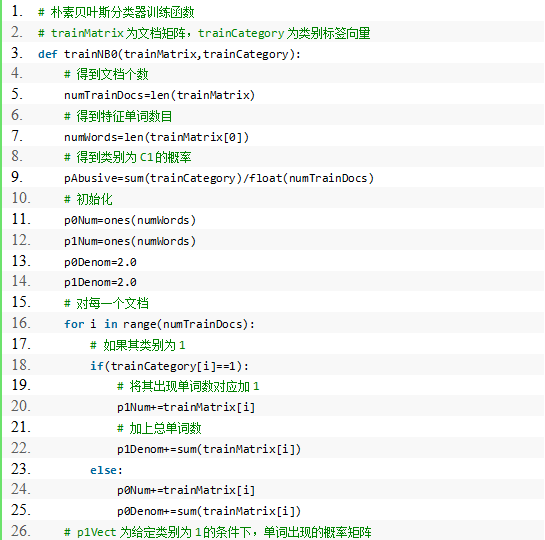Click the line 'numWords=len(trainMatrix[0])'
The image size is (545, 540).
(x=156, y=137)
